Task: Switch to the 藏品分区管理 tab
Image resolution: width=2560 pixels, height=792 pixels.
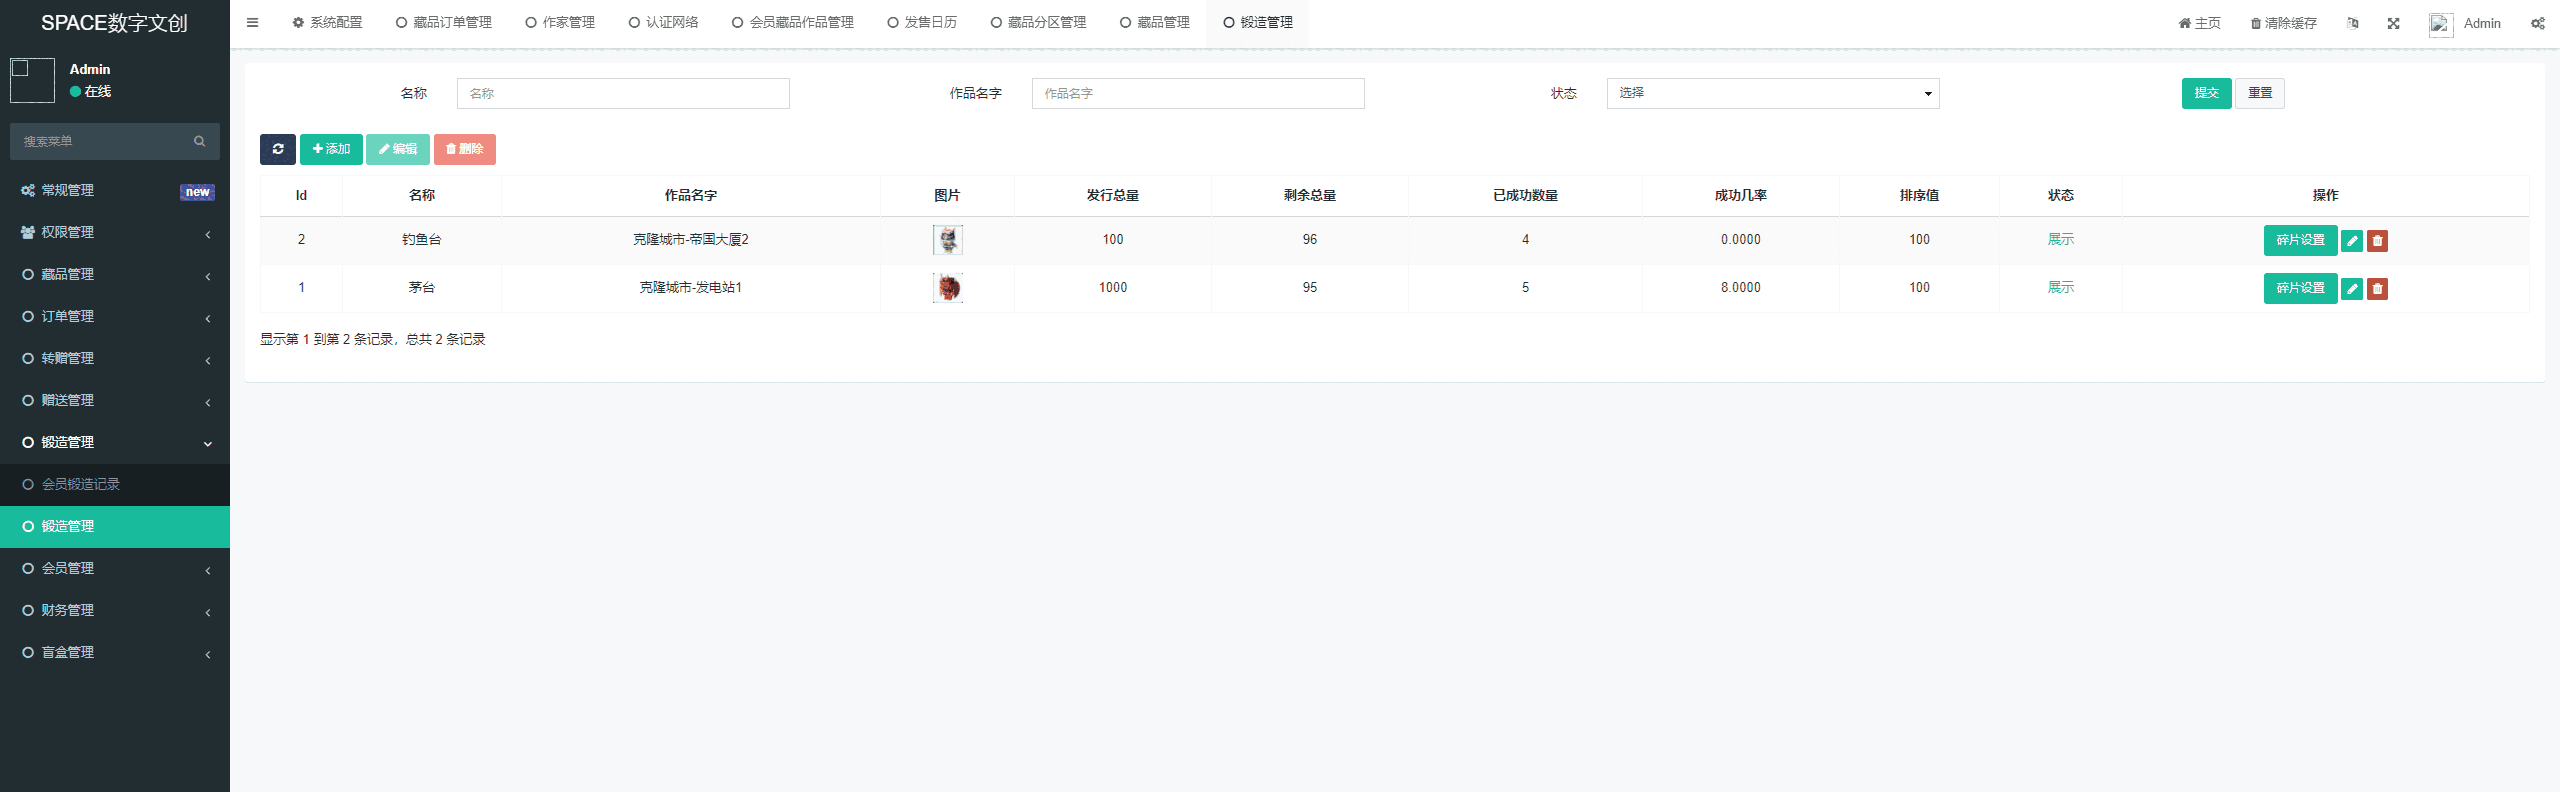Action: [x=1038, y=22]
